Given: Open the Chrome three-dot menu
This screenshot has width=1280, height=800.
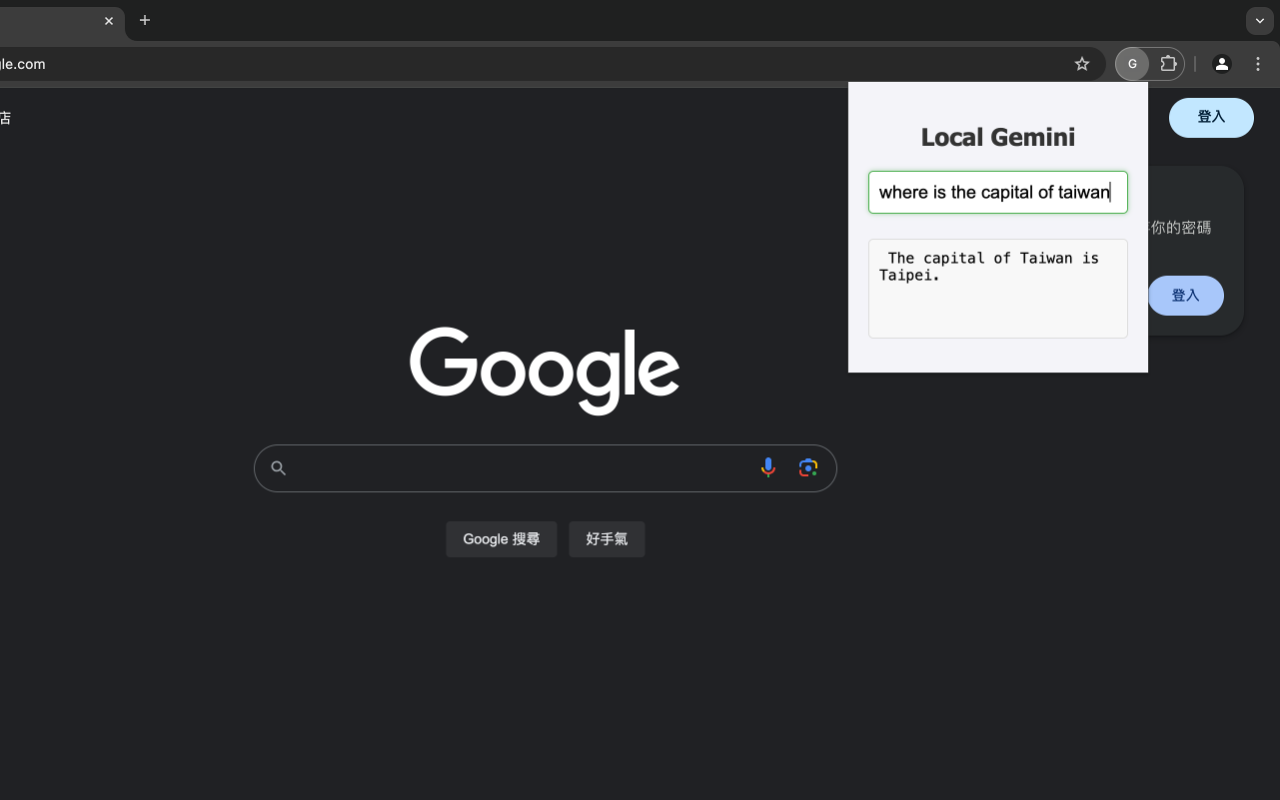Looking at the screenshot, I should (1258, 63).
